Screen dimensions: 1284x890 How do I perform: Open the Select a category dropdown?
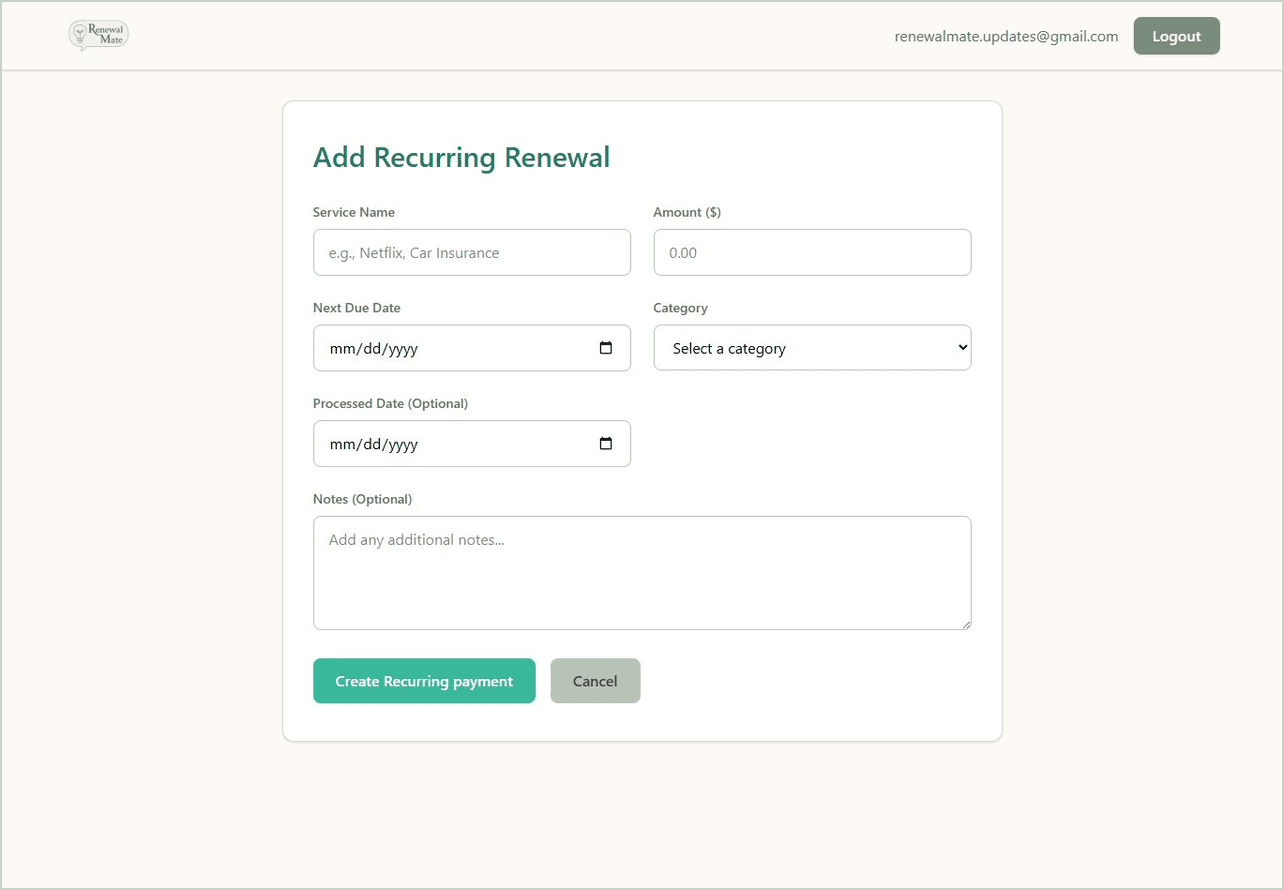tap(812, 347)
